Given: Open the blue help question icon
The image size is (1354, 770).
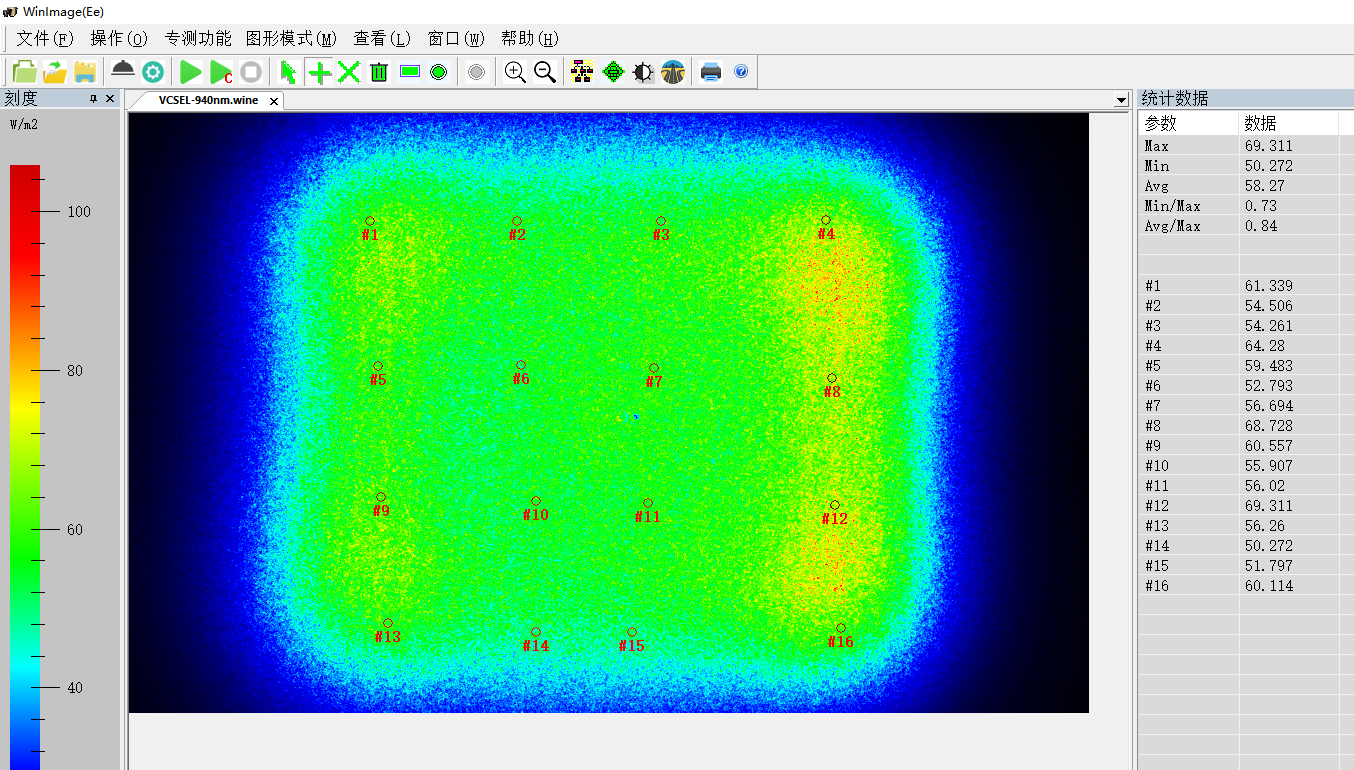Looking at the screenshot, I should [x=741, y=72].
